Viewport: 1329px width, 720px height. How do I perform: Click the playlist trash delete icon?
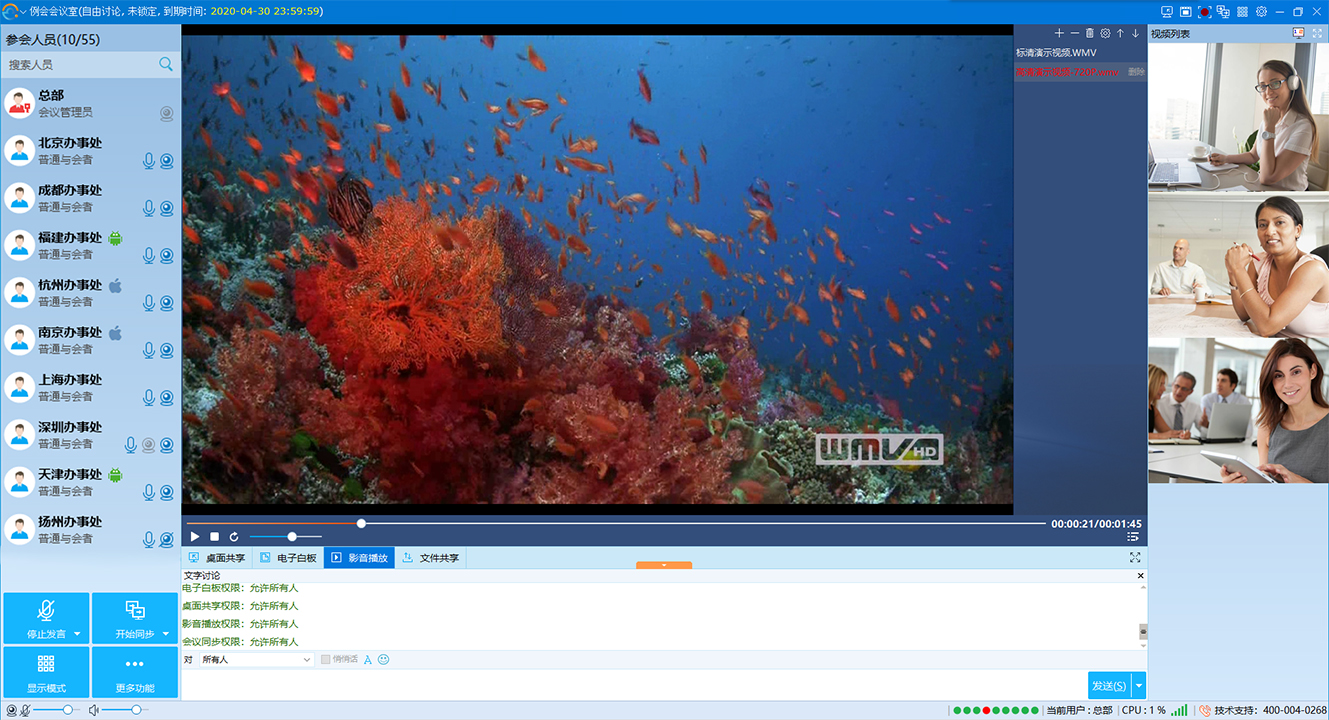(x=1090, y=33)
